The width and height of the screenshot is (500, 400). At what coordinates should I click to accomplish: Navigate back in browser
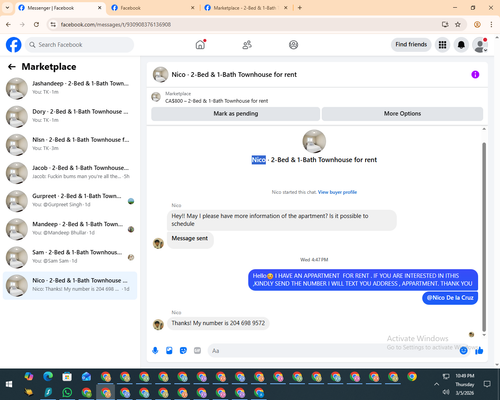tap(8, 24)
